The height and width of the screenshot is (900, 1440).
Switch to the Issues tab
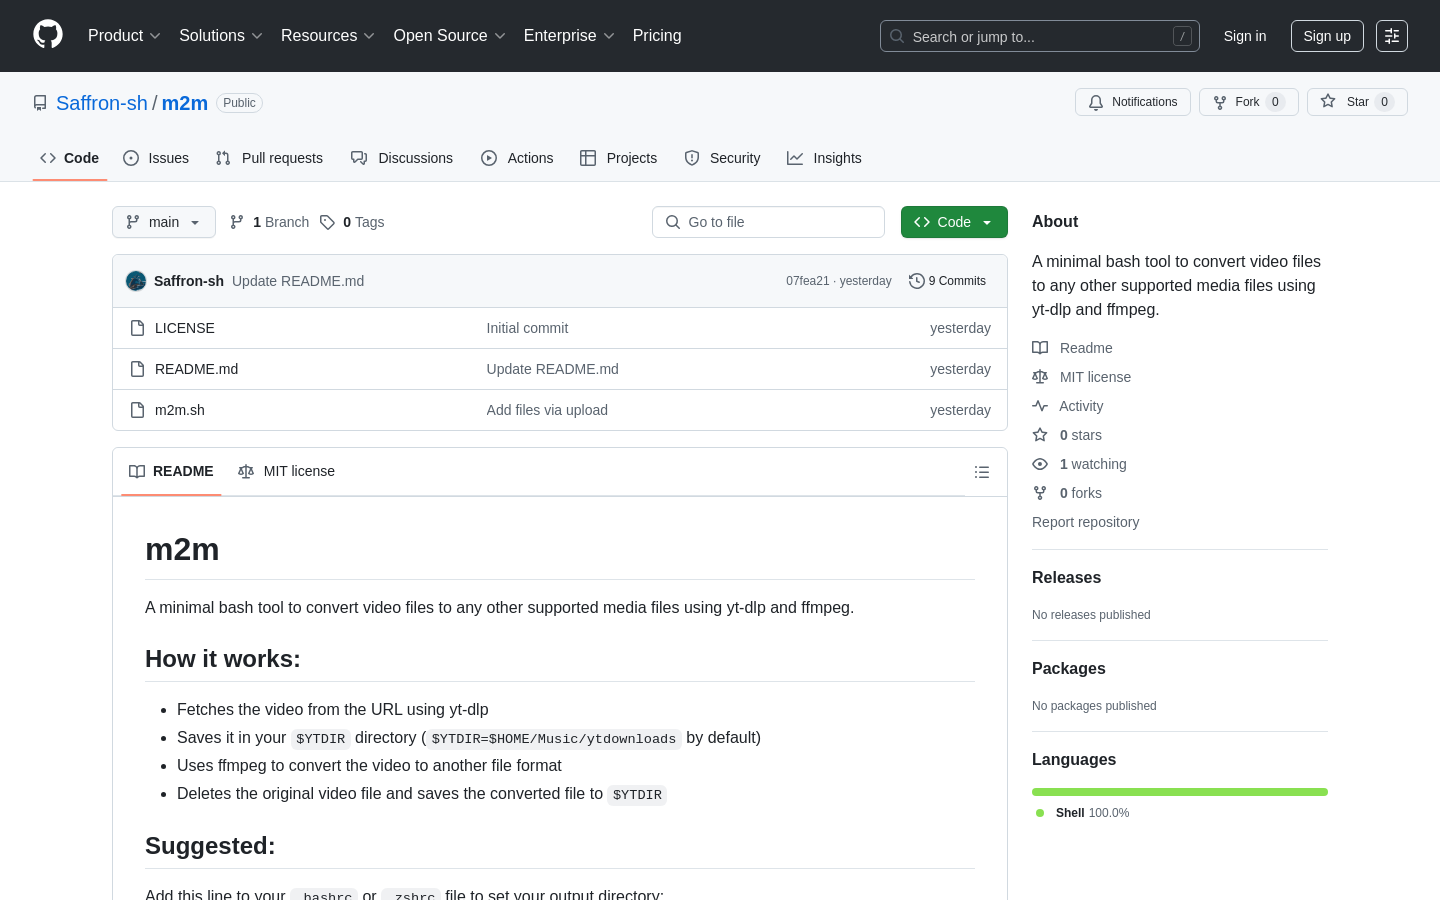(x=156, y=158)
